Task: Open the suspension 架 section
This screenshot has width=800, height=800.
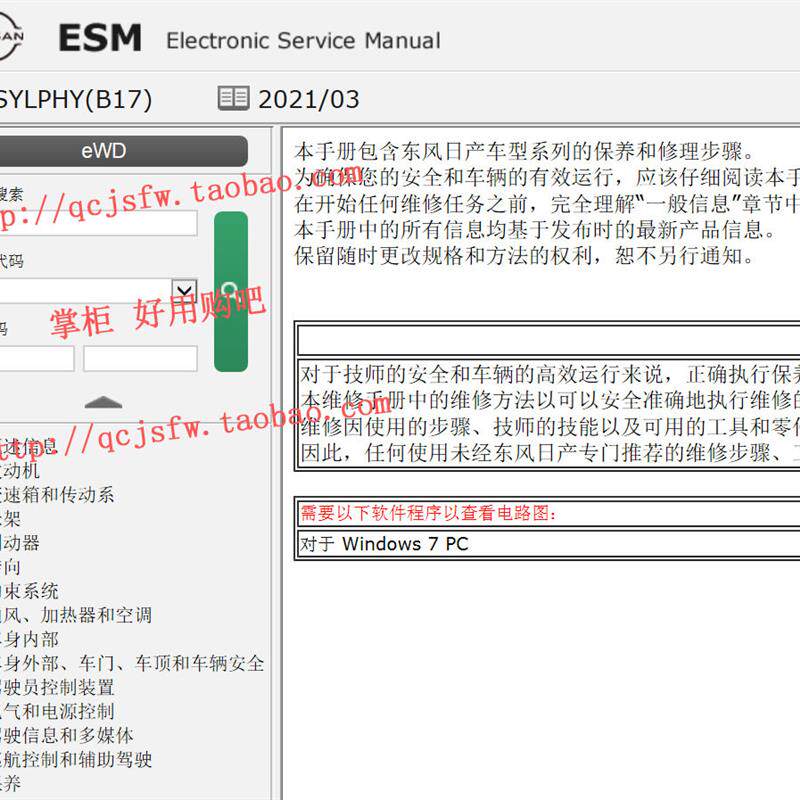Action: (10, 519)
